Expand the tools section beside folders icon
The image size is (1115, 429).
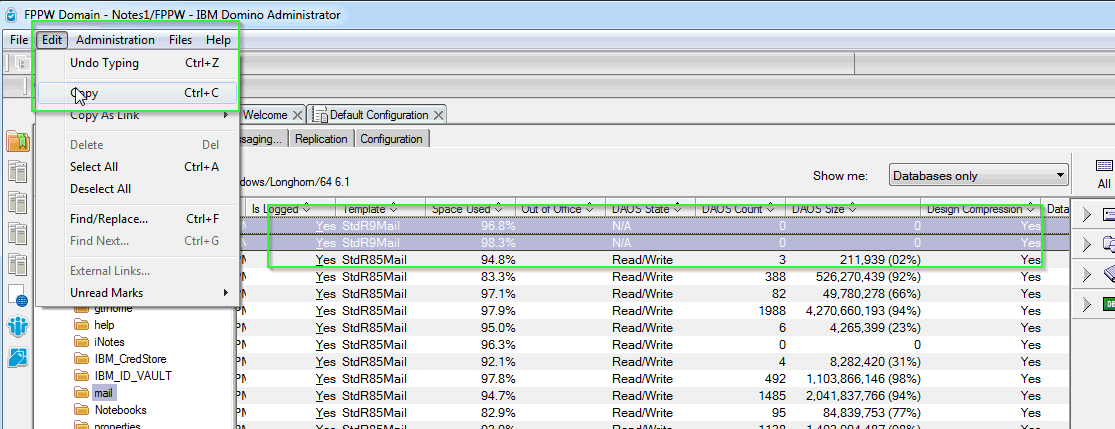[1087, 244]
